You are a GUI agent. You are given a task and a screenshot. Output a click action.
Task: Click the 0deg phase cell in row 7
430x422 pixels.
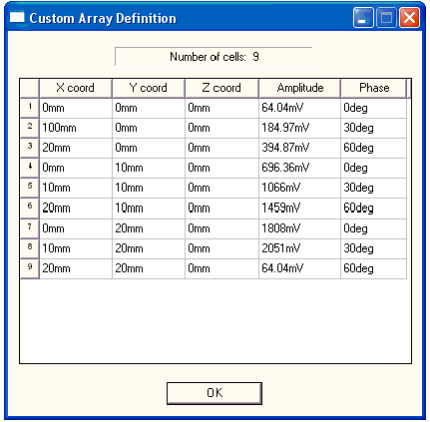(373, 229)
